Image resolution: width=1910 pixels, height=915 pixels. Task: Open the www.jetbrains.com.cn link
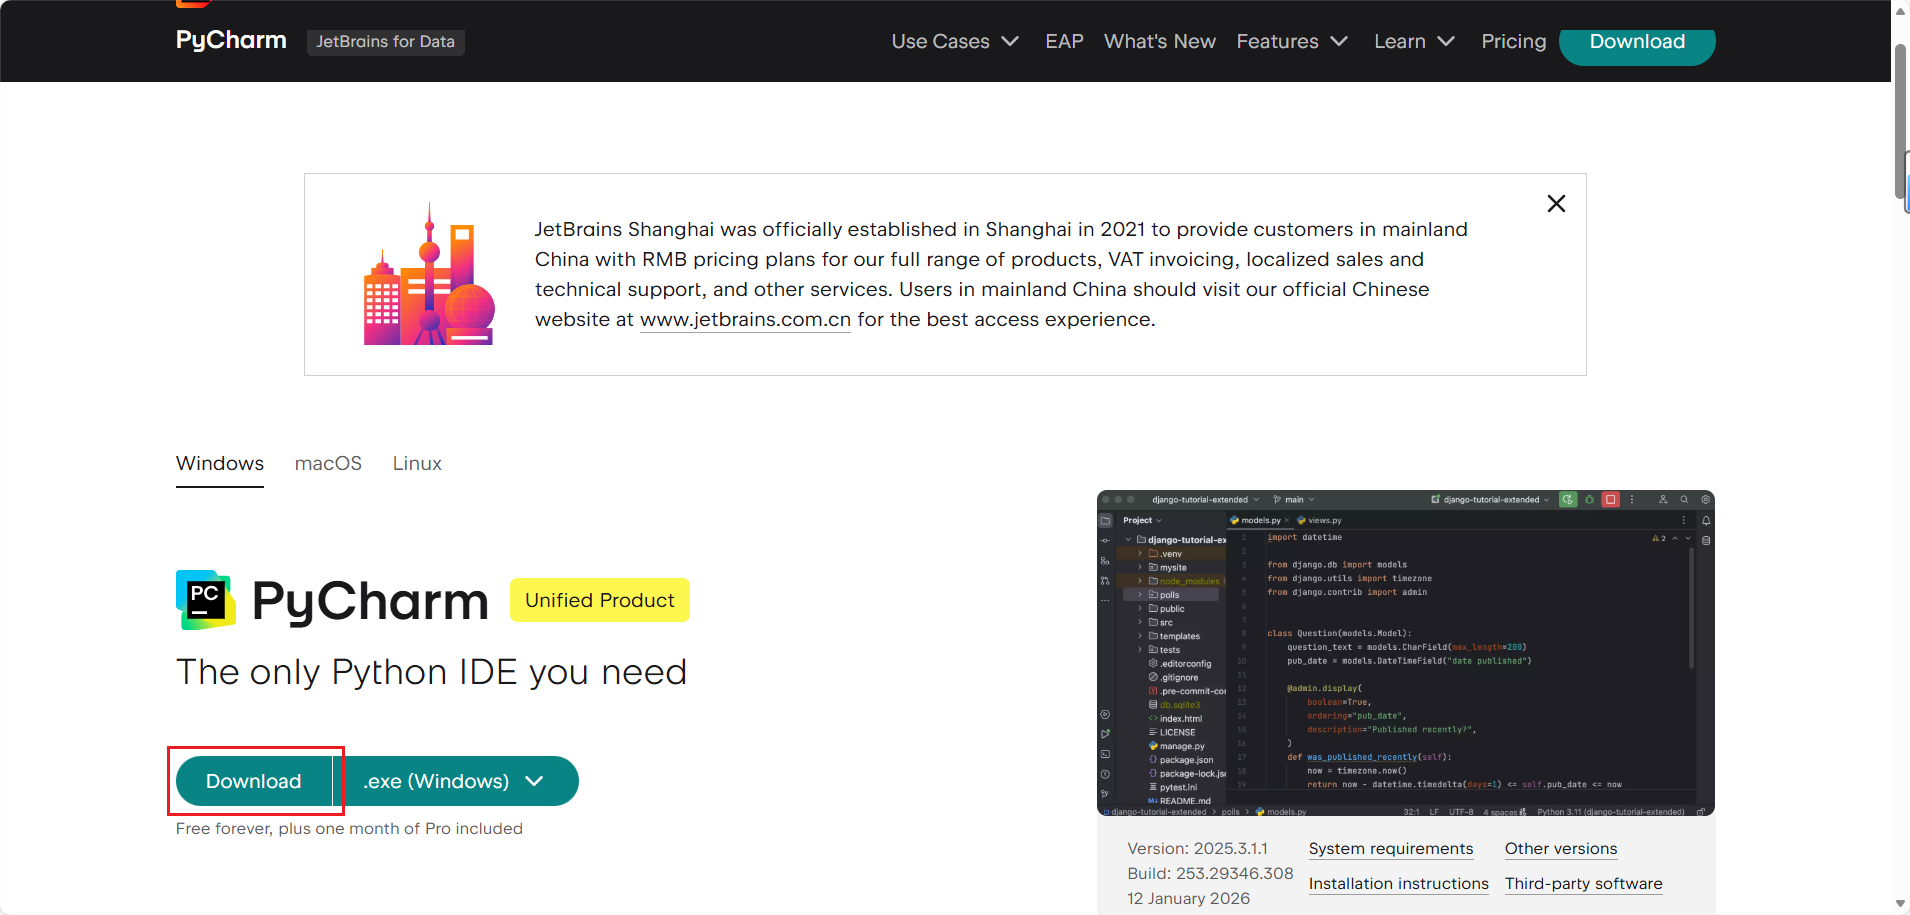[x=745, y=320]
